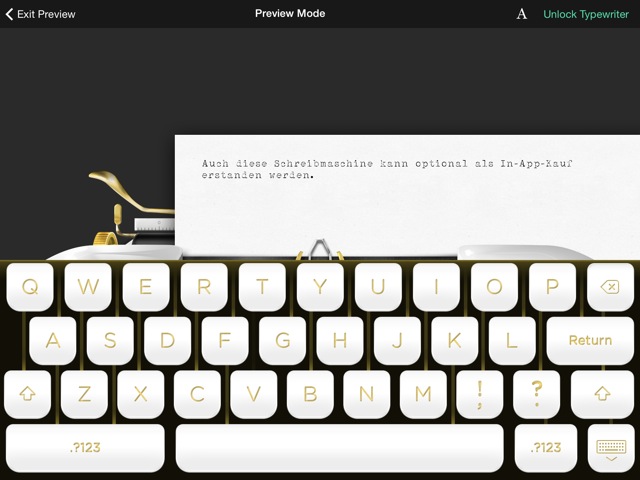Open the font settings 'A' icon
The height and width of the screenshot is (480, 640).
(x=521, y=14)
